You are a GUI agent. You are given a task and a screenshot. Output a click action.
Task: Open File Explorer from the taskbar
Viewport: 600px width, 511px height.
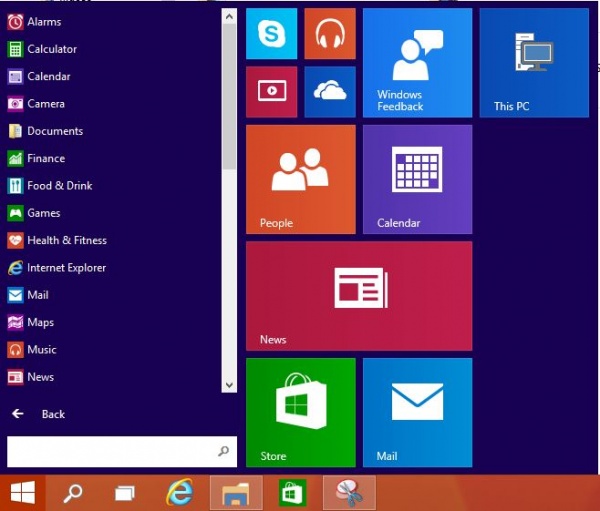236,493
